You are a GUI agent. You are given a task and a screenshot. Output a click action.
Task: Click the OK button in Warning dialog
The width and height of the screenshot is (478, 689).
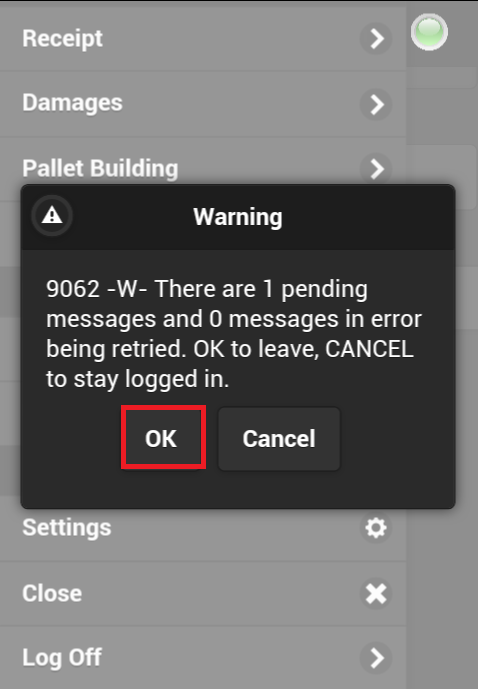[x=163, y=438]
